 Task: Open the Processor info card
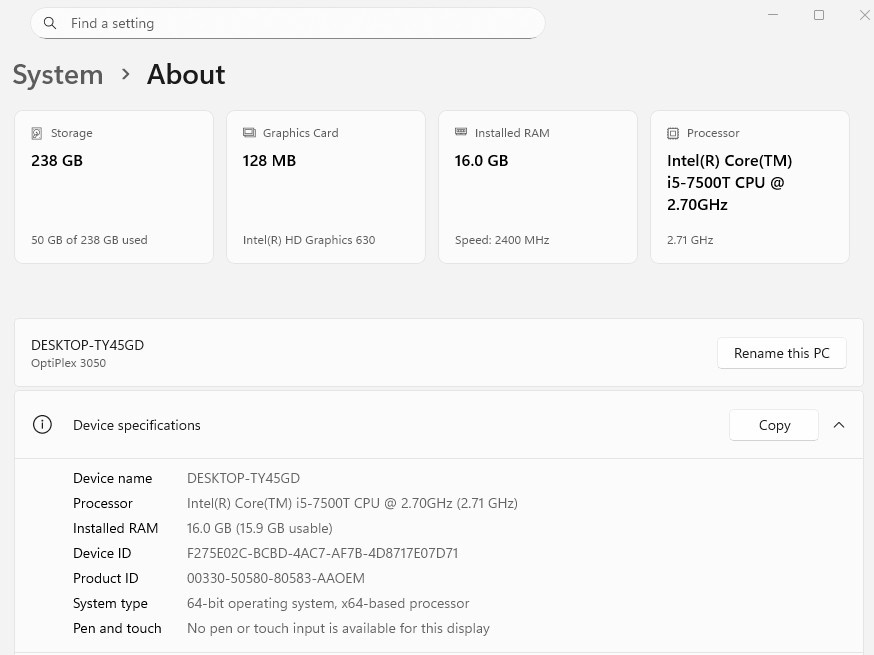750,187
